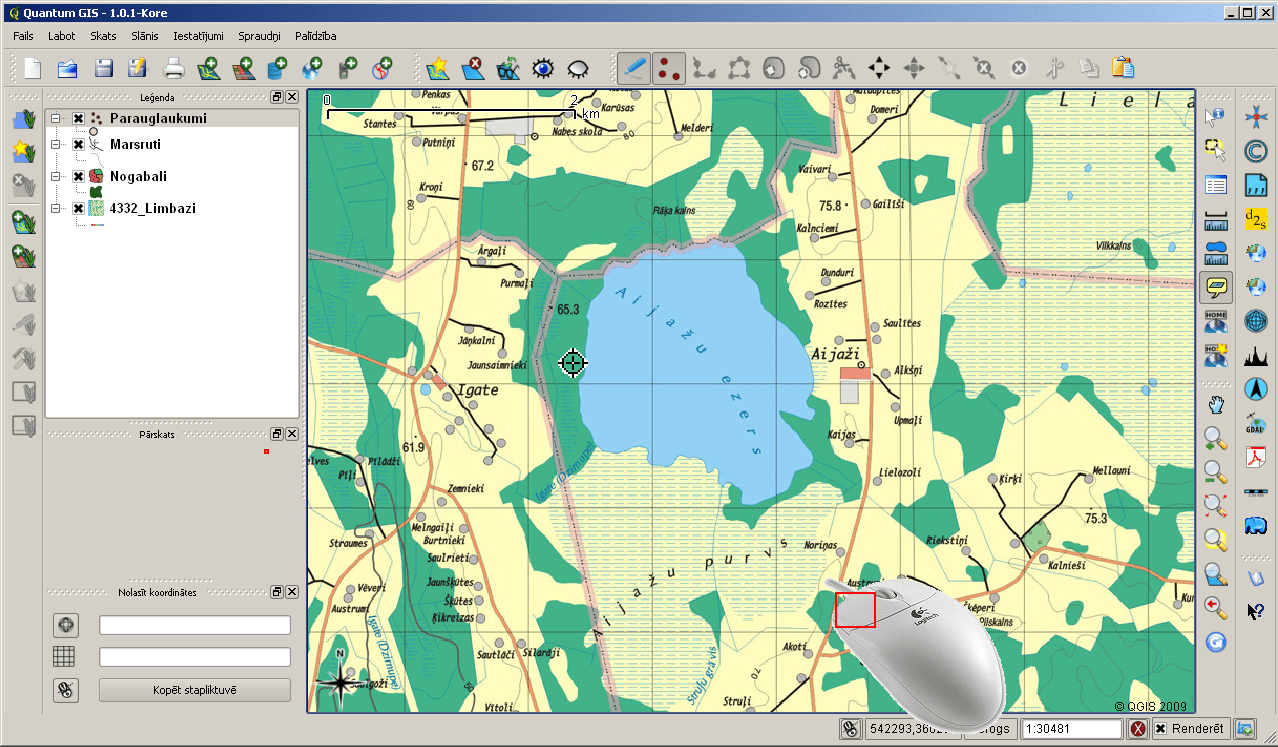The height and width of the screenshot is (747, 1278).
Task: Open the d2s converter plugin
Action: 1256,219
